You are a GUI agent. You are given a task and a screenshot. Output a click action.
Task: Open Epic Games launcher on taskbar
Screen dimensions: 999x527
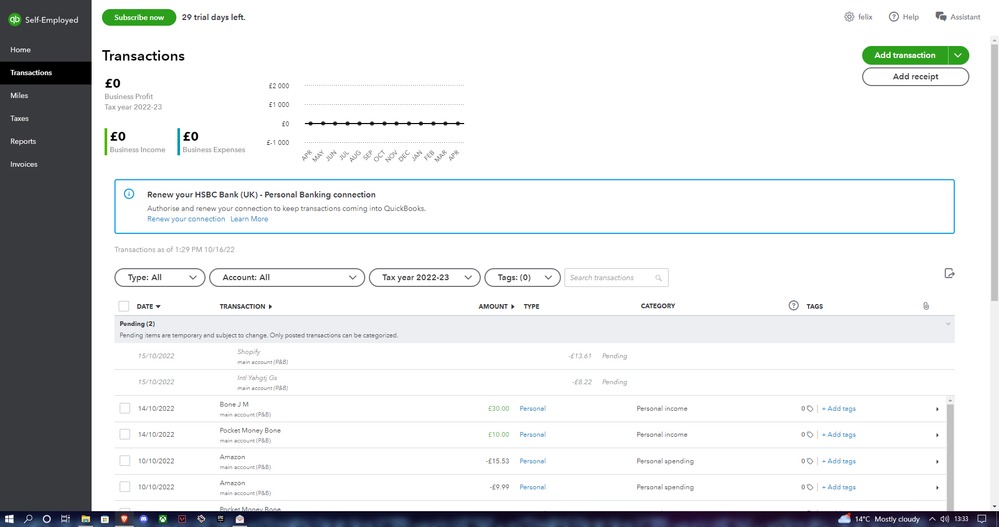pyautogui.click(x=220, y=519)
